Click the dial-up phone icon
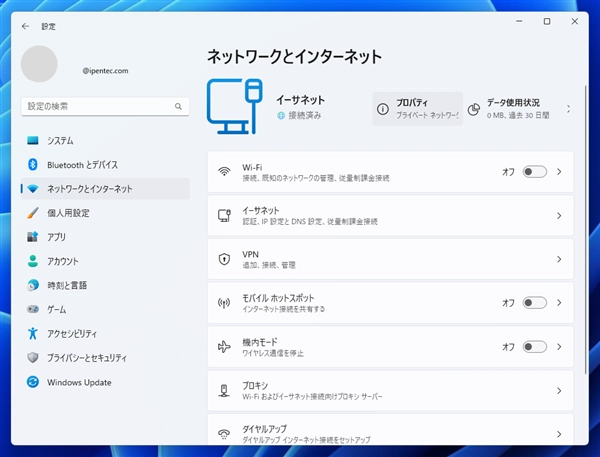The width and height of the screenshot is (600, 457). (224, 434)
